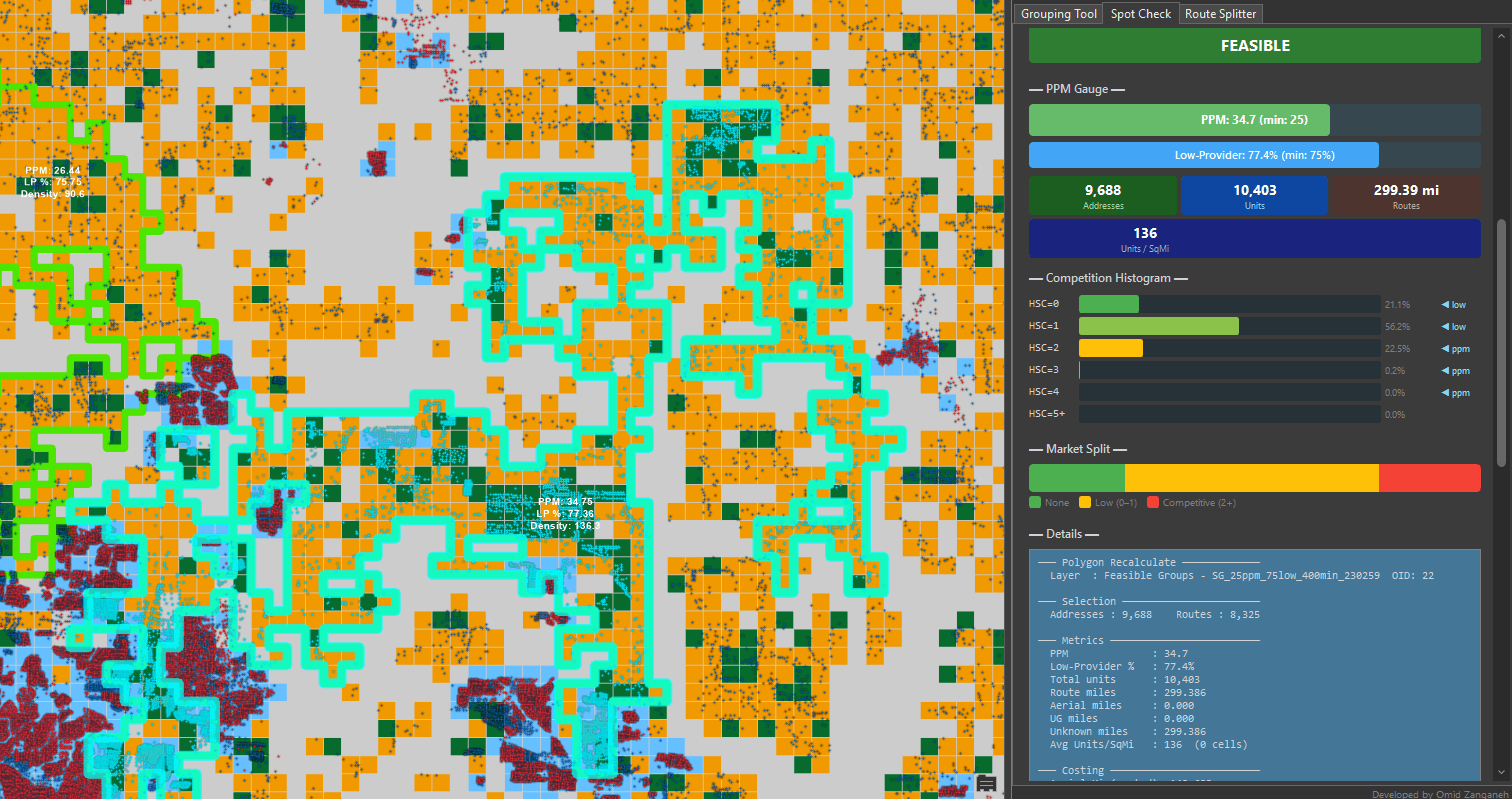The height and width of the screenshot is (799, 1512).
Task: Click the 'Density: 90.6' map label
Action: [53, 194]
